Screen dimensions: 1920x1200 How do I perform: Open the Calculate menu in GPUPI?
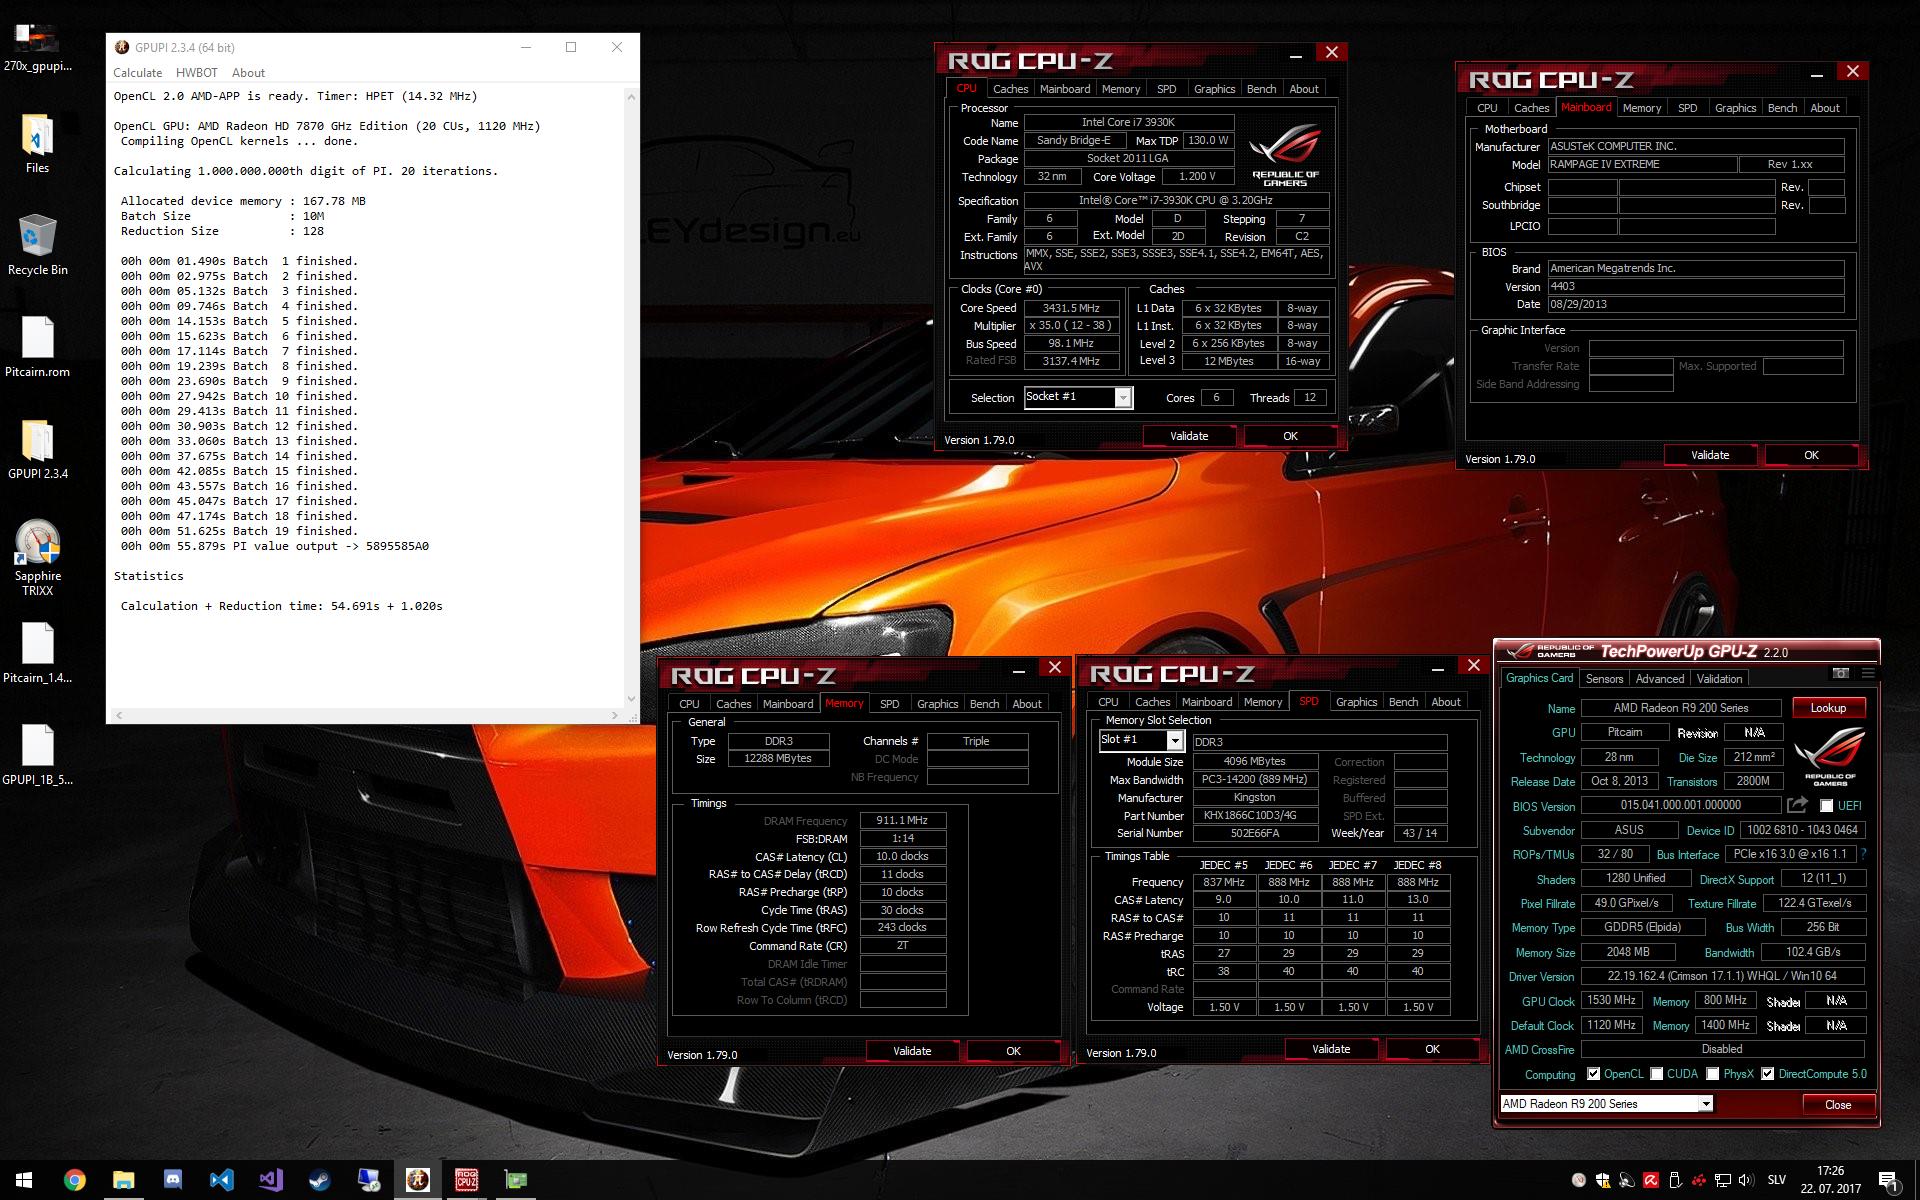137,73
